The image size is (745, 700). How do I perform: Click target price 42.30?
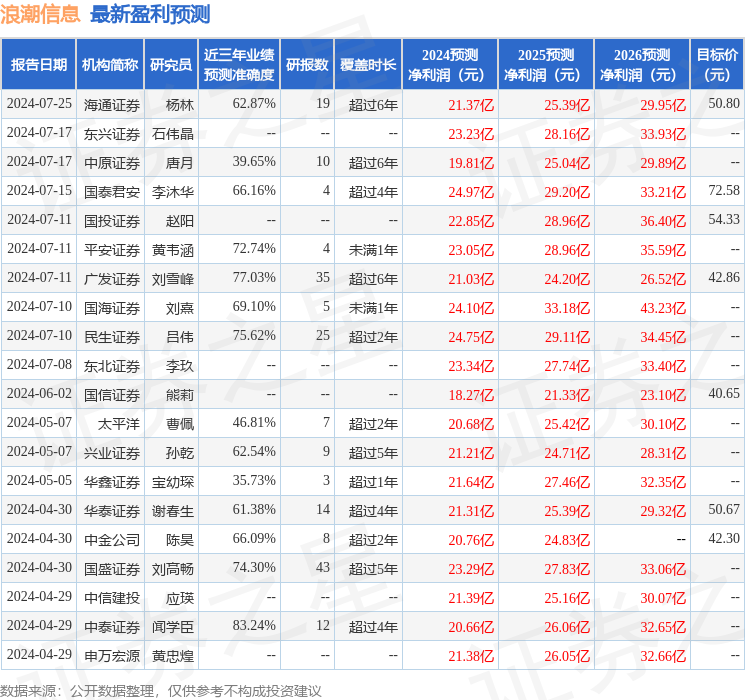point(724,538)
